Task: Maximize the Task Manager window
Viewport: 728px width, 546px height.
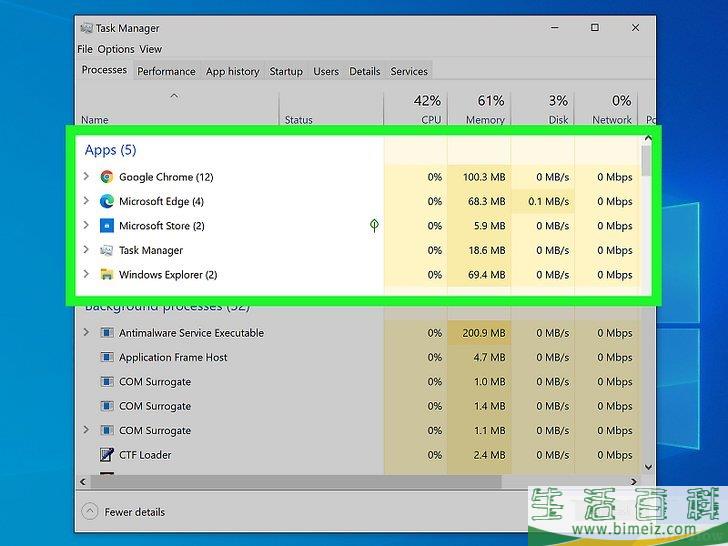Action: pos(595,28)
